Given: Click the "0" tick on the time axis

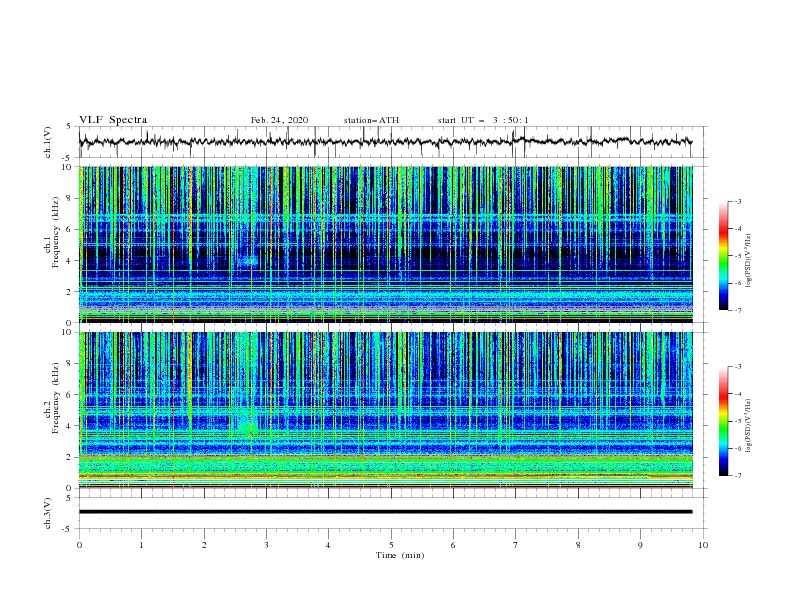Looking at the screenshot, I should (x=79, y=545).
